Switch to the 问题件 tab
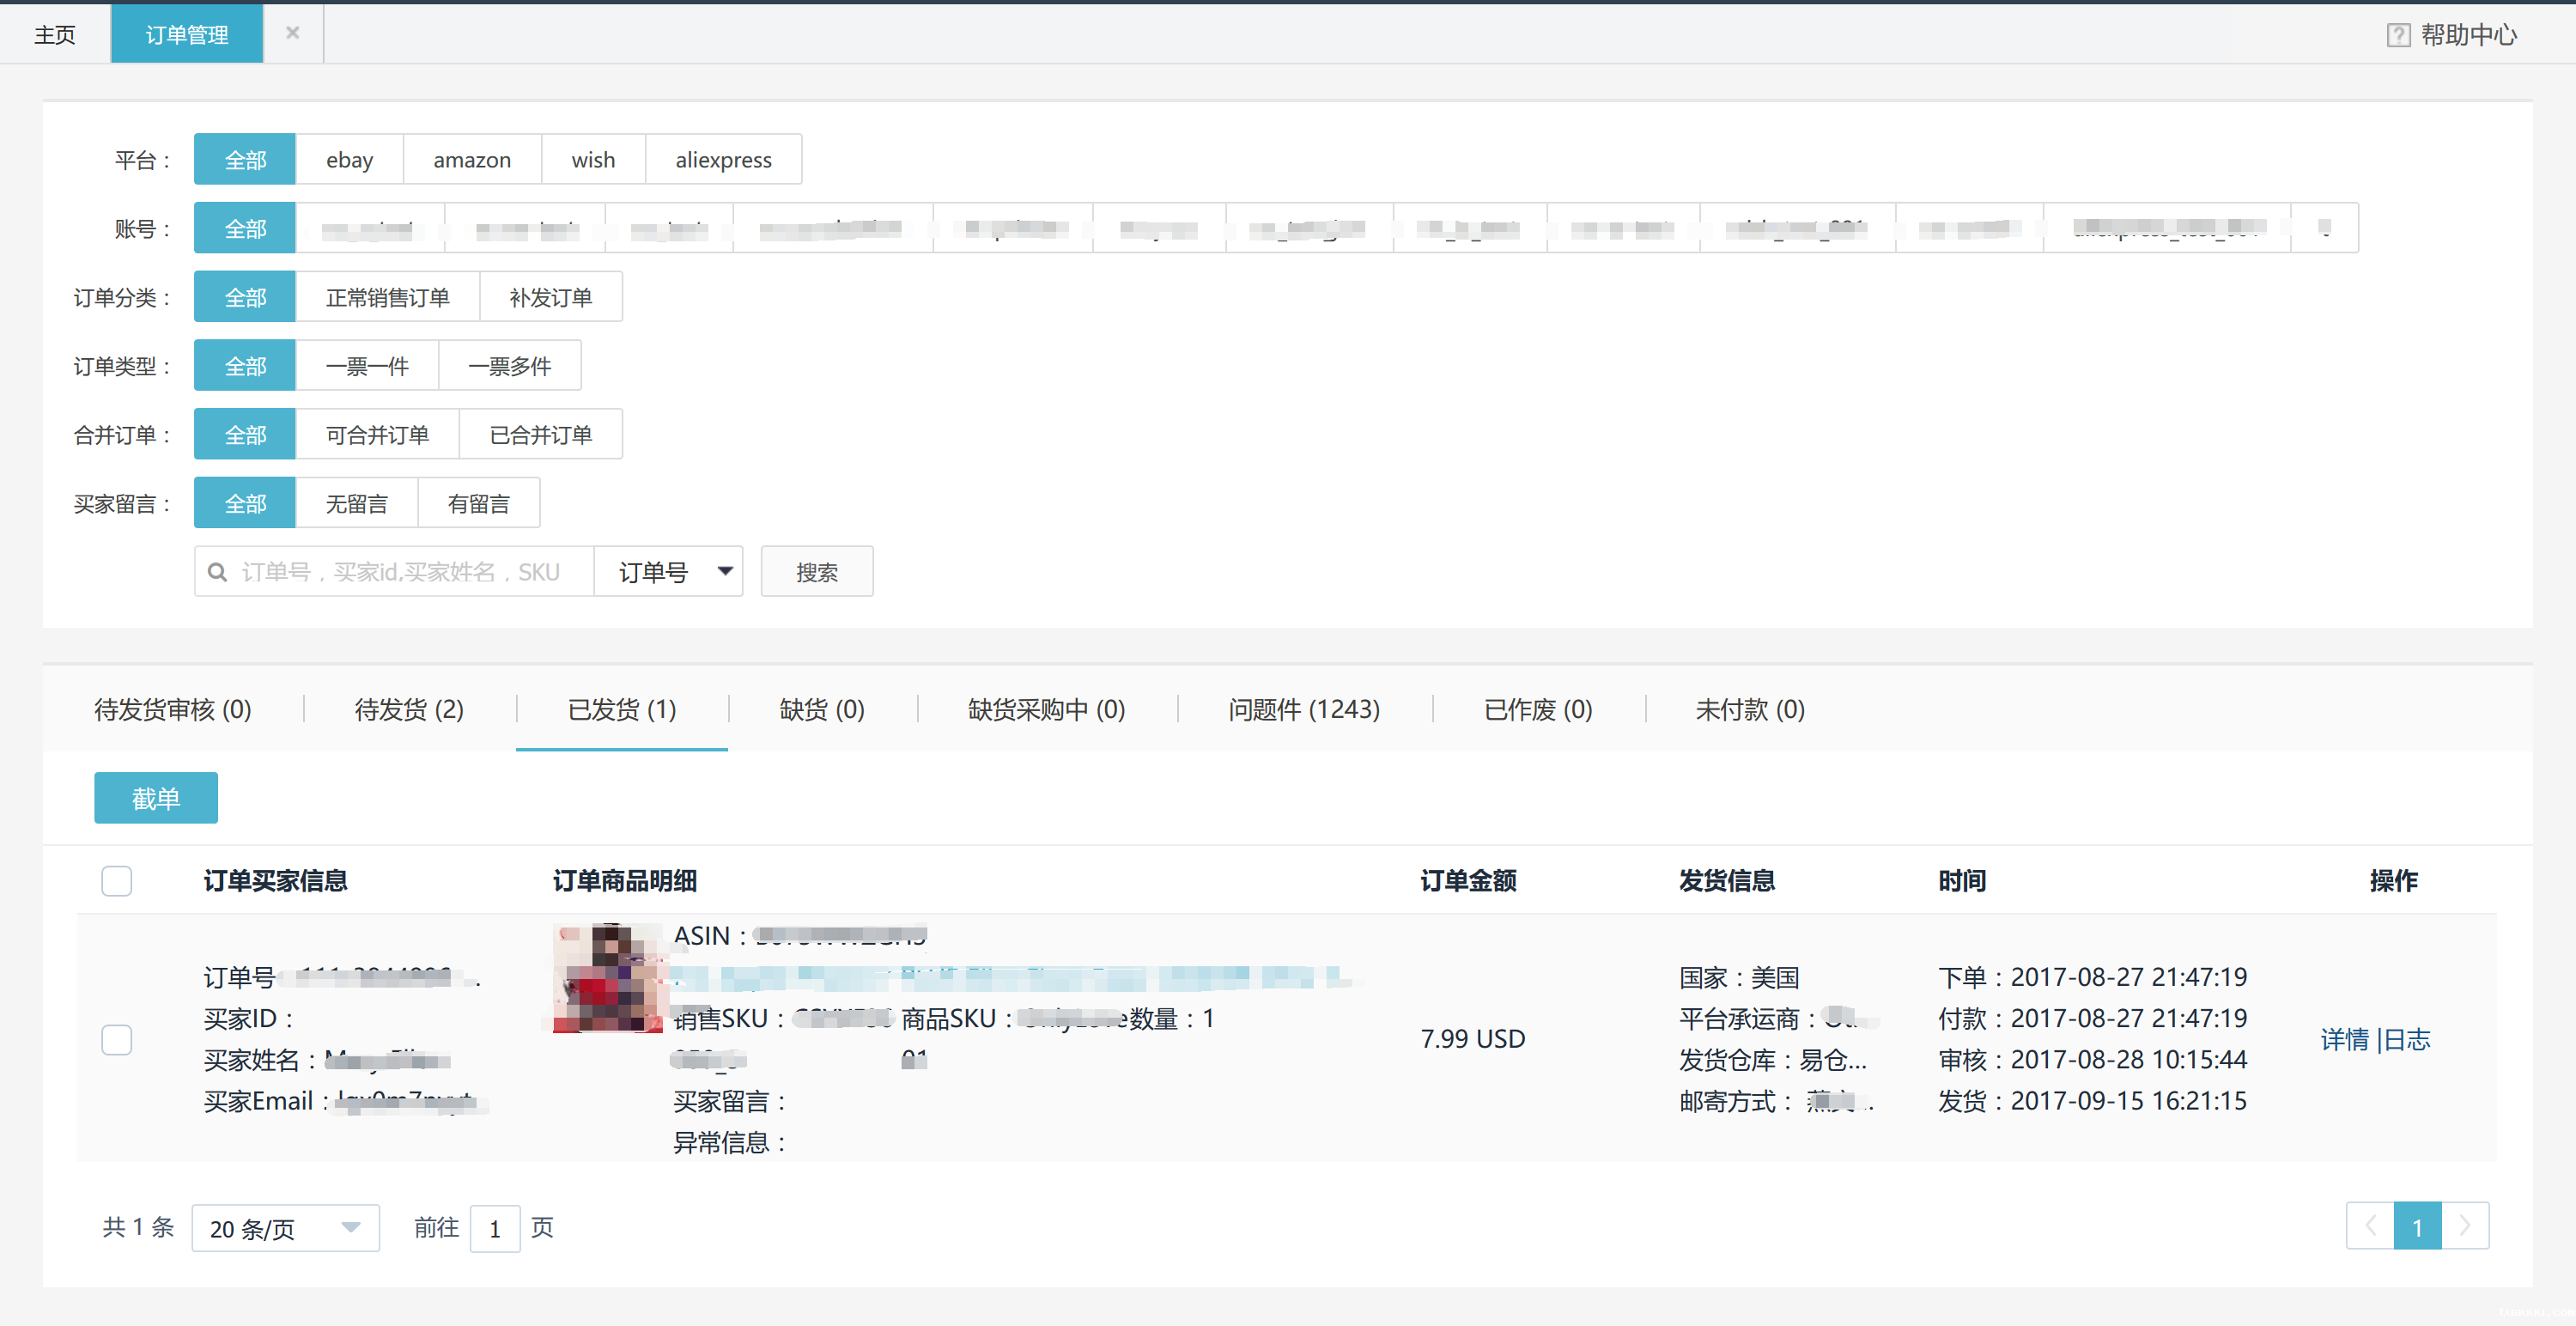The image size is (2576, 1326). coord(1303,709)
